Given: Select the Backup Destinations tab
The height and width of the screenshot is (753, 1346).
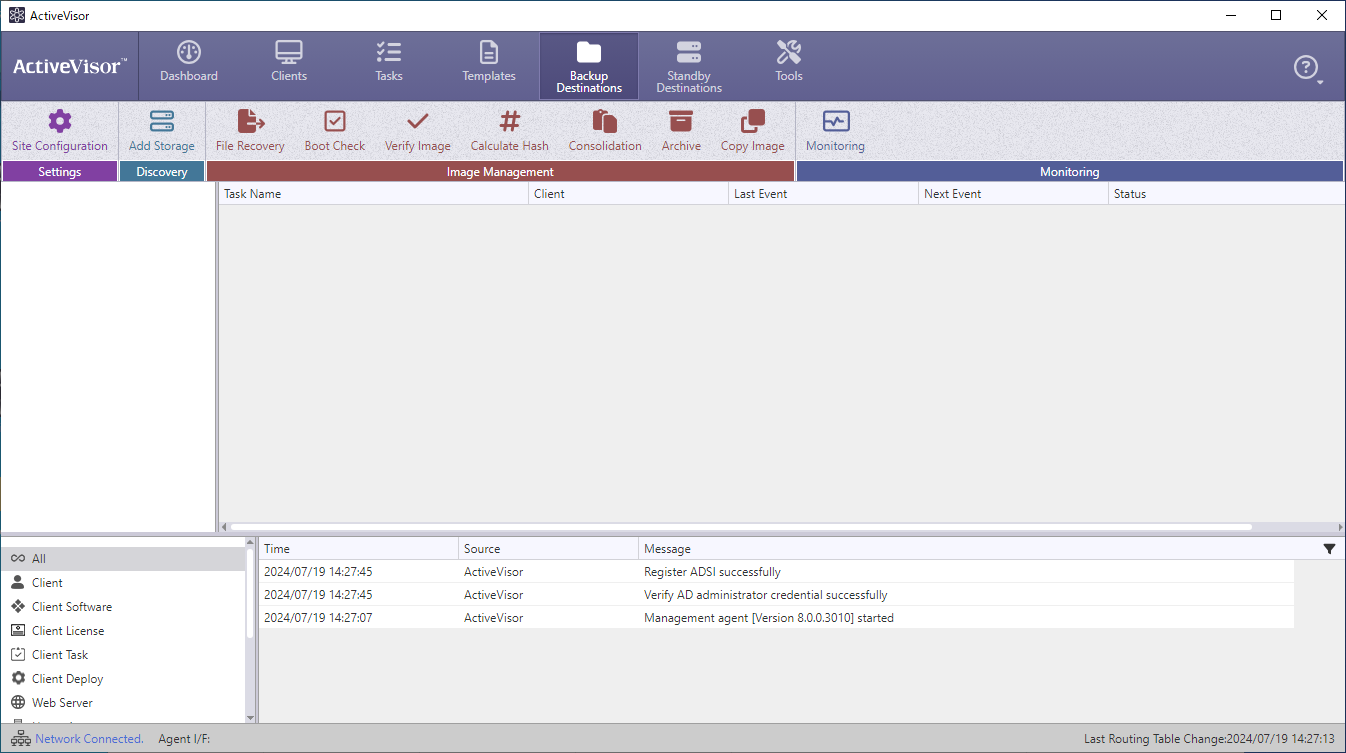Looking at the screenshot, I should click(x=589, y=66).
